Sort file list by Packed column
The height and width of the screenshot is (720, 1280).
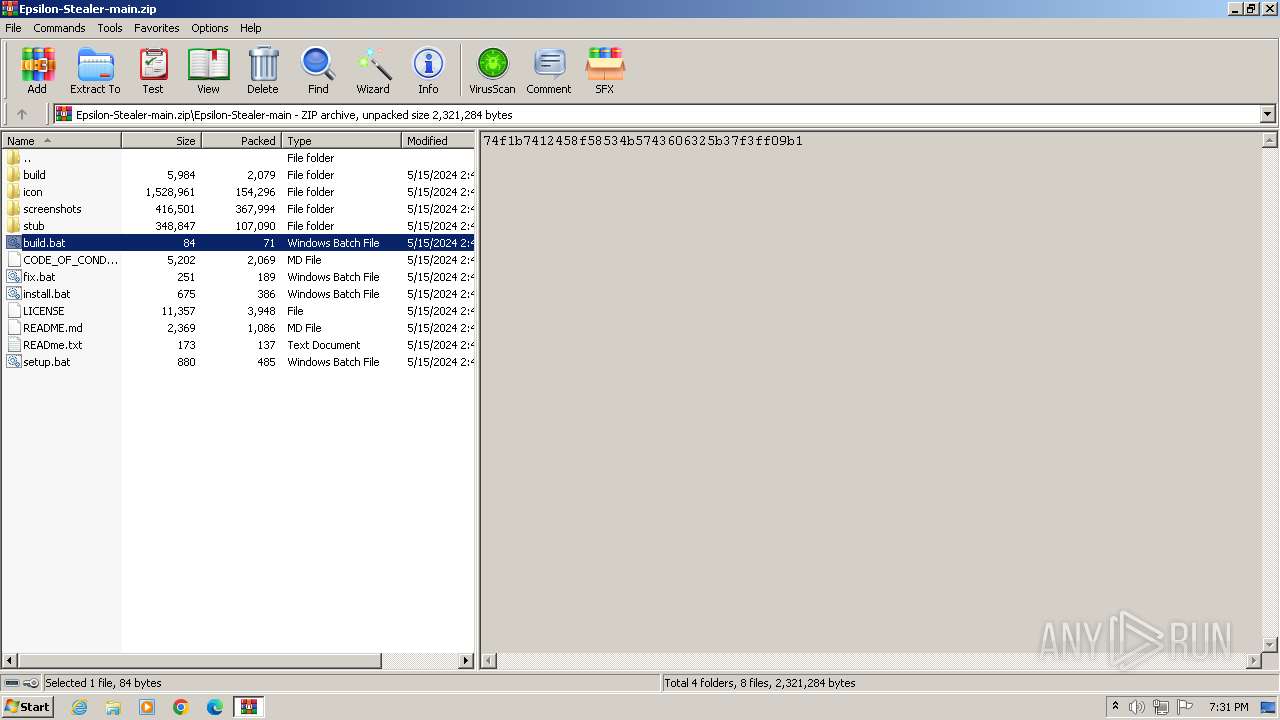click(241, 141)
